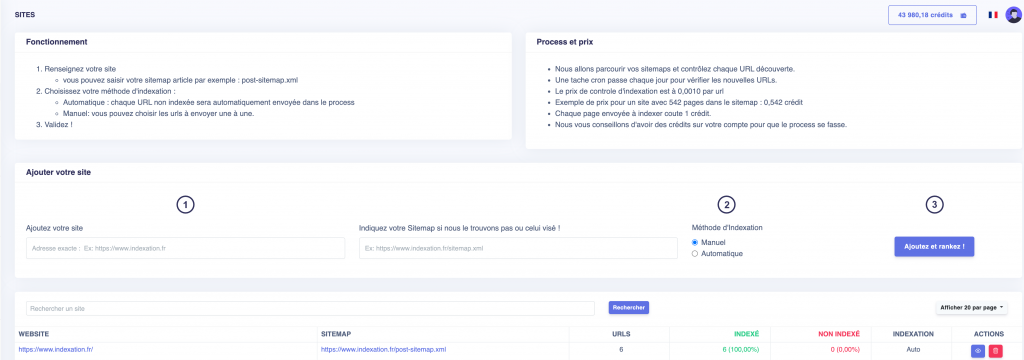Open the https://www.indexation.fr/ website link

[x=56, y=350]
